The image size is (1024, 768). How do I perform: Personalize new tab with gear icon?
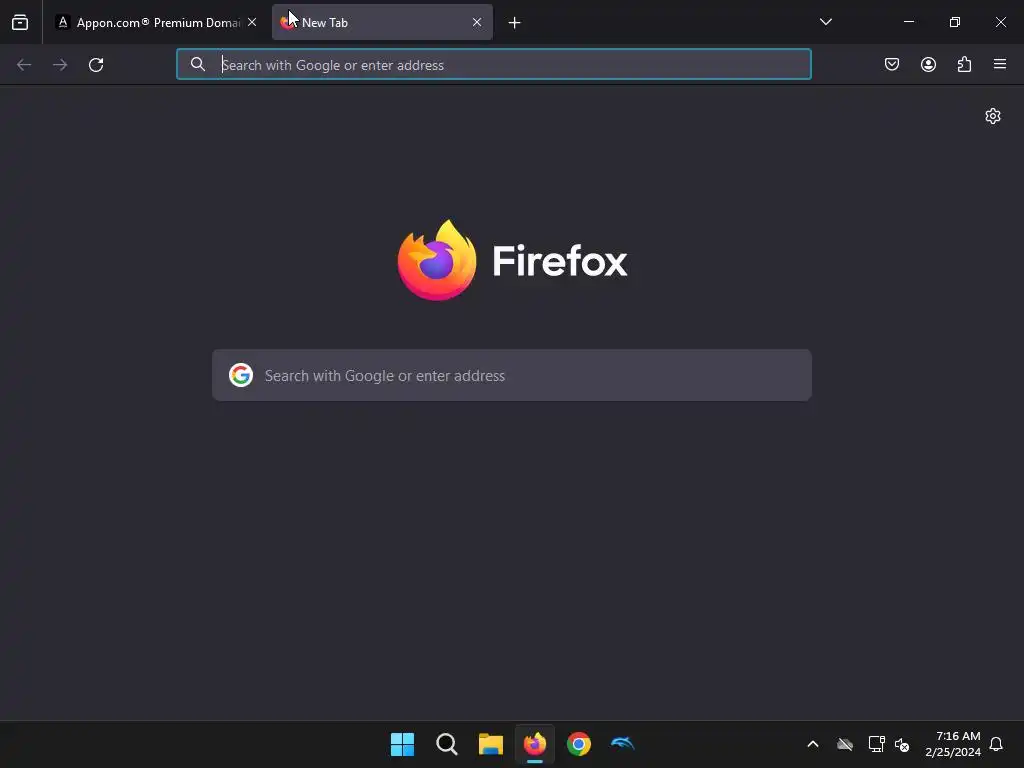pyautogui.click(x=993, y=116)
